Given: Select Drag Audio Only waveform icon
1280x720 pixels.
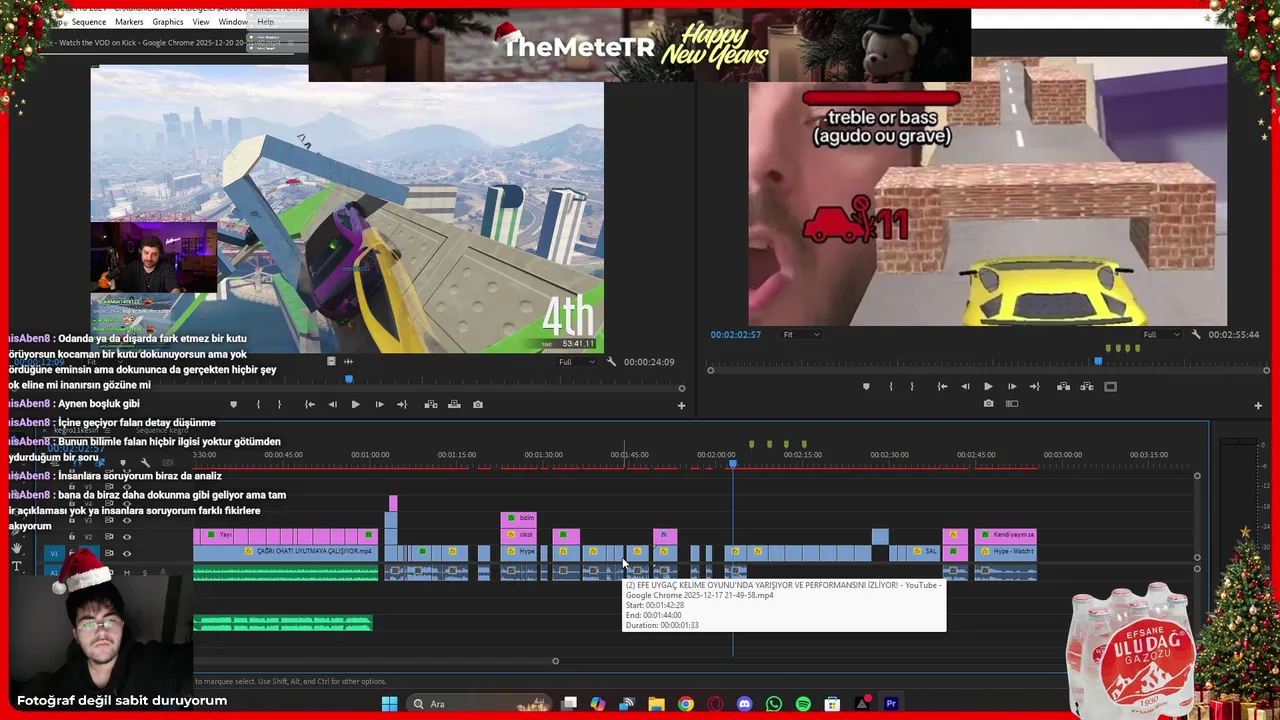Looking at the screenshot, I should [x=348, y=362].
